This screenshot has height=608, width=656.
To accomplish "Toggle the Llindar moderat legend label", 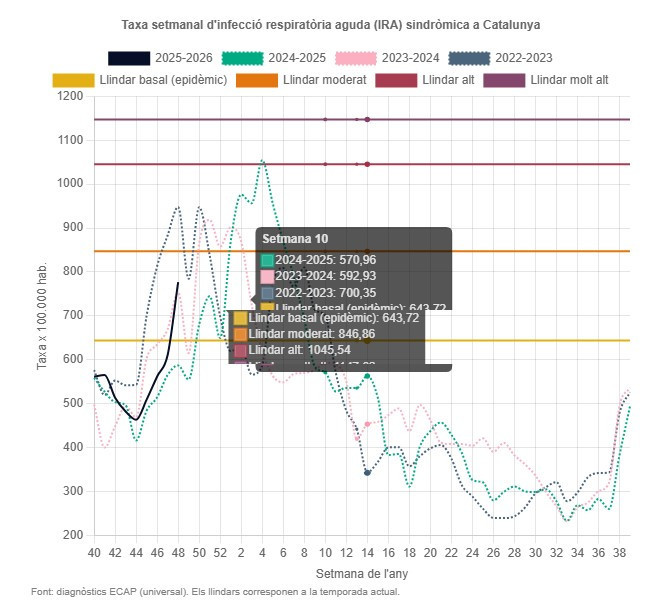I will click(324, 79).
